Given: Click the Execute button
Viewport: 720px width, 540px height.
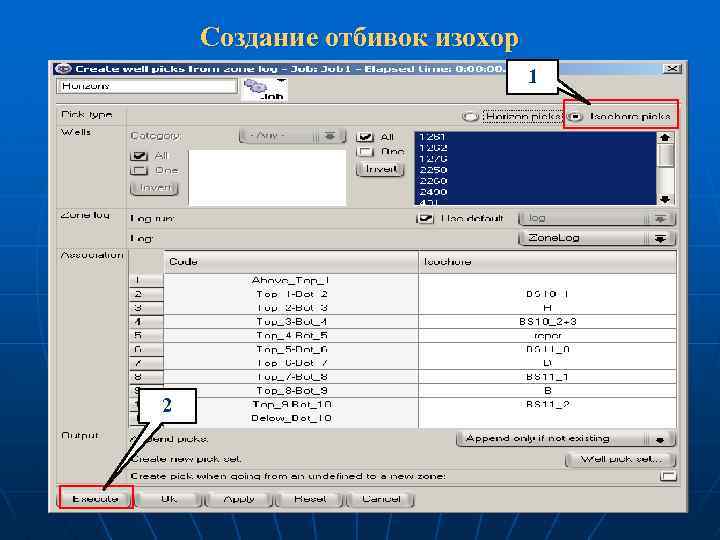Looking at the screenshot, I should click(96, 499).
